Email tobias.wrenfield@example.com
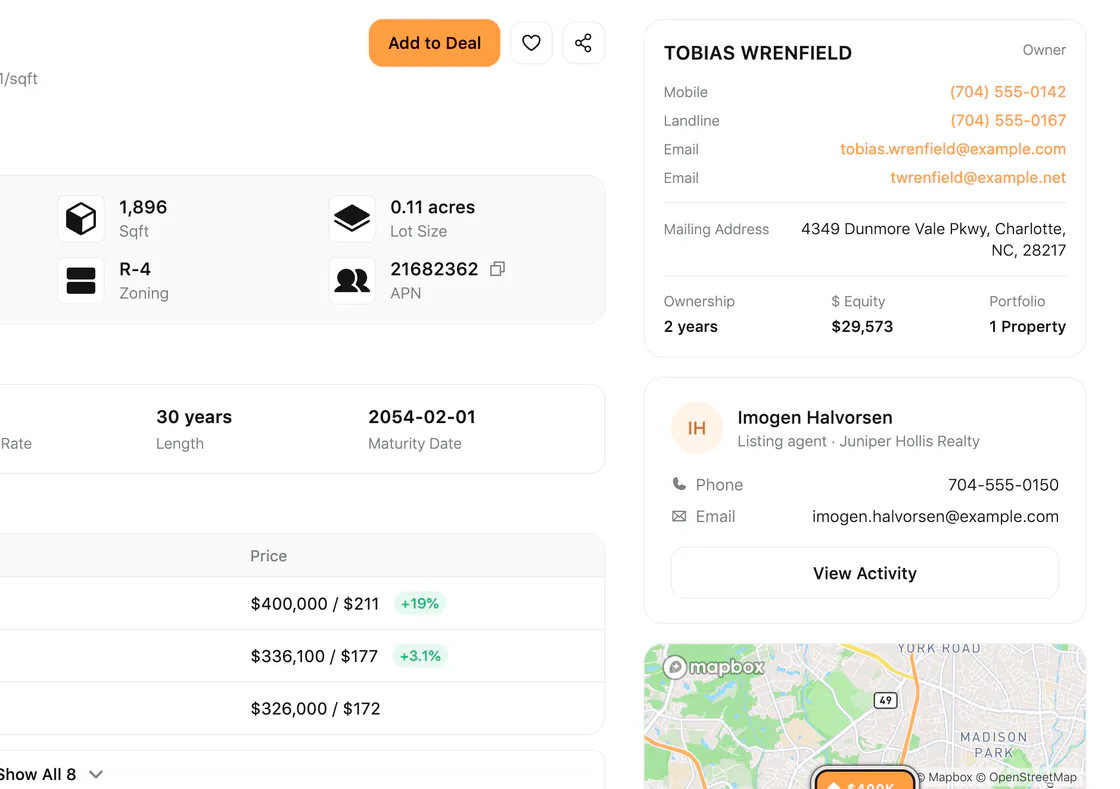Image resolution: width=1120 pixels, height=789 pixels. 953,149
